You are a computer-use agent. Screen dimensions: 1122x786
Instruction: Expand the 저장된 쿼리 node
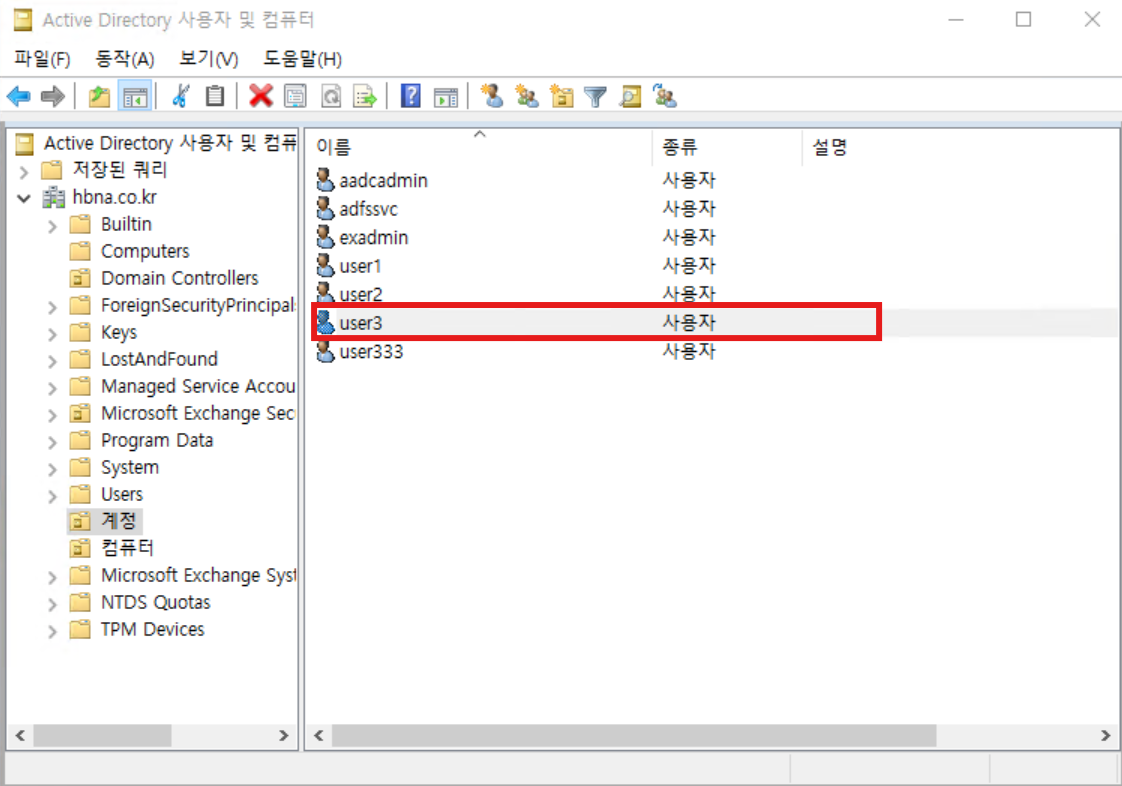click(x=24, y=171)
